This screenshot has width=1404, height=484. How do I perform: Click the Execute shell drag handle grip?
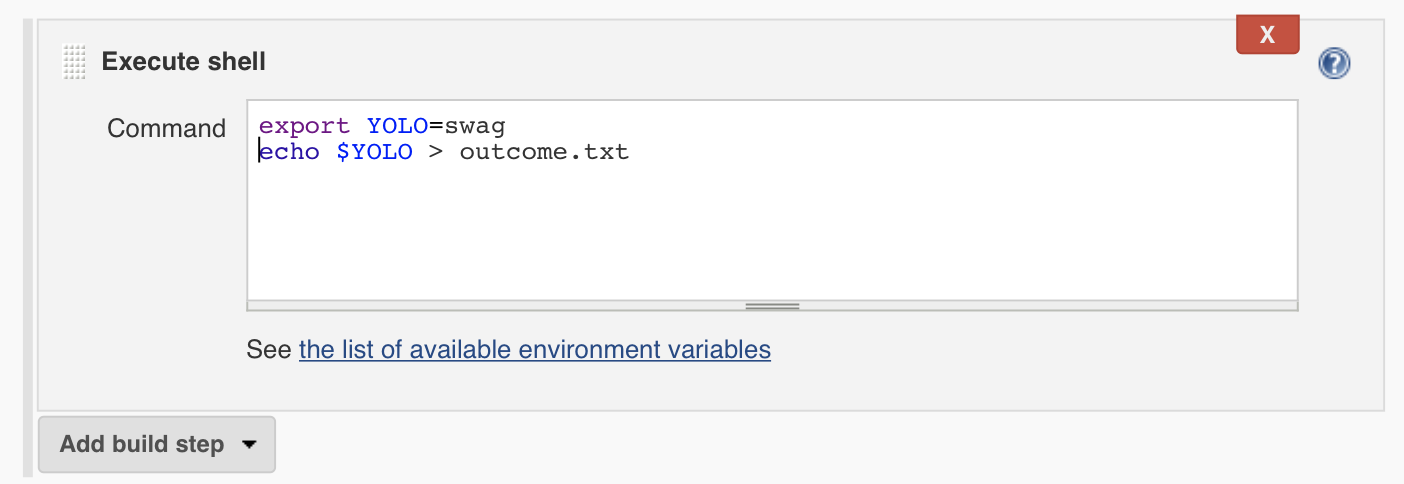pos(75,62)
